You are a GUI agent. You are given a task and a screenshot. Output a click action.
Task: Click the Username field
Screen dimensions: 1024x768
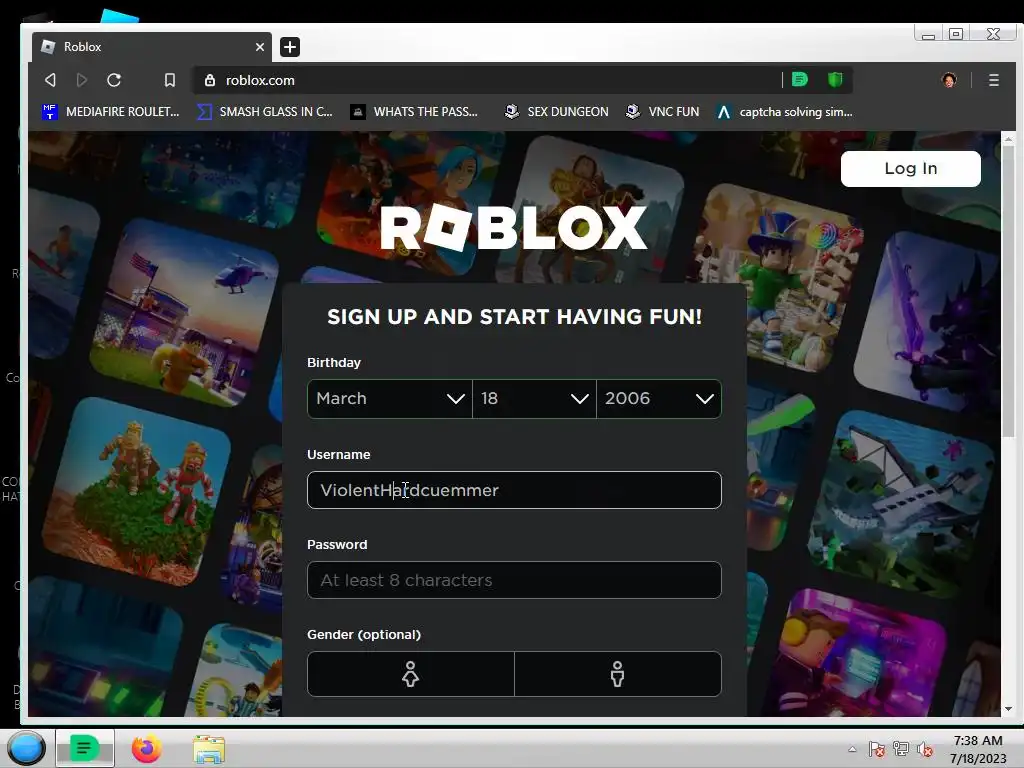(514, 490)
